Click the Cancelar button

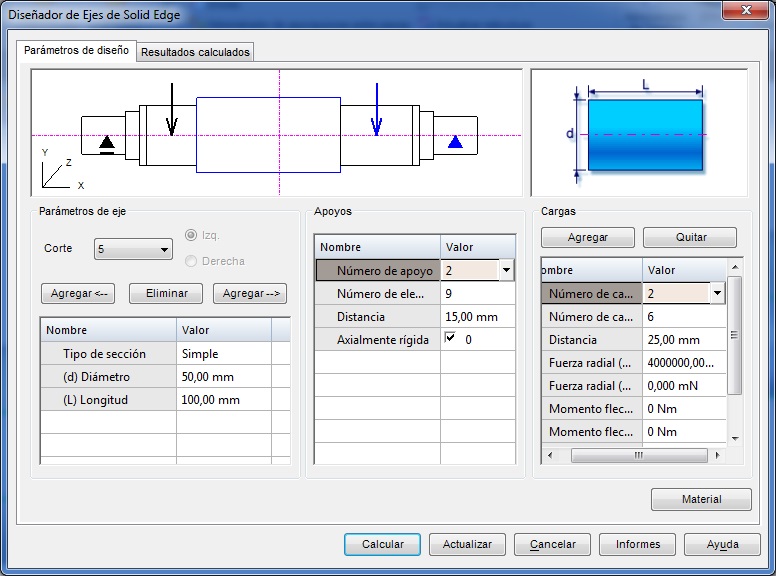tap(552, 544)
